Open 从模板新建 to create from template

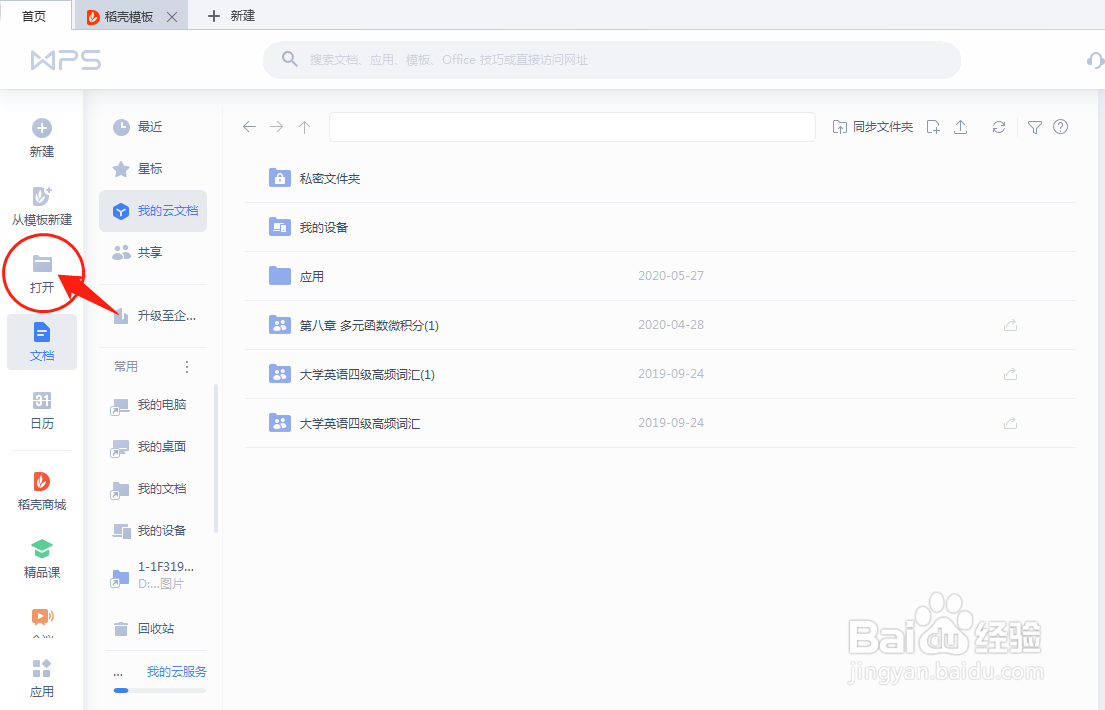click(42, 206)
